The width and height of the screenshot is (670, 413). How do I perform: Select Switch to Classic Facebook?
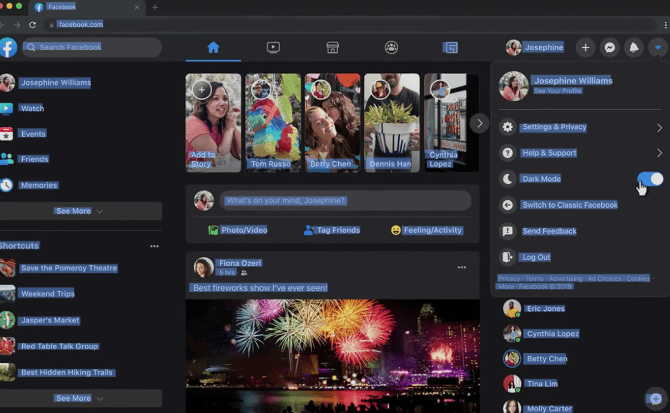point(569,205)
